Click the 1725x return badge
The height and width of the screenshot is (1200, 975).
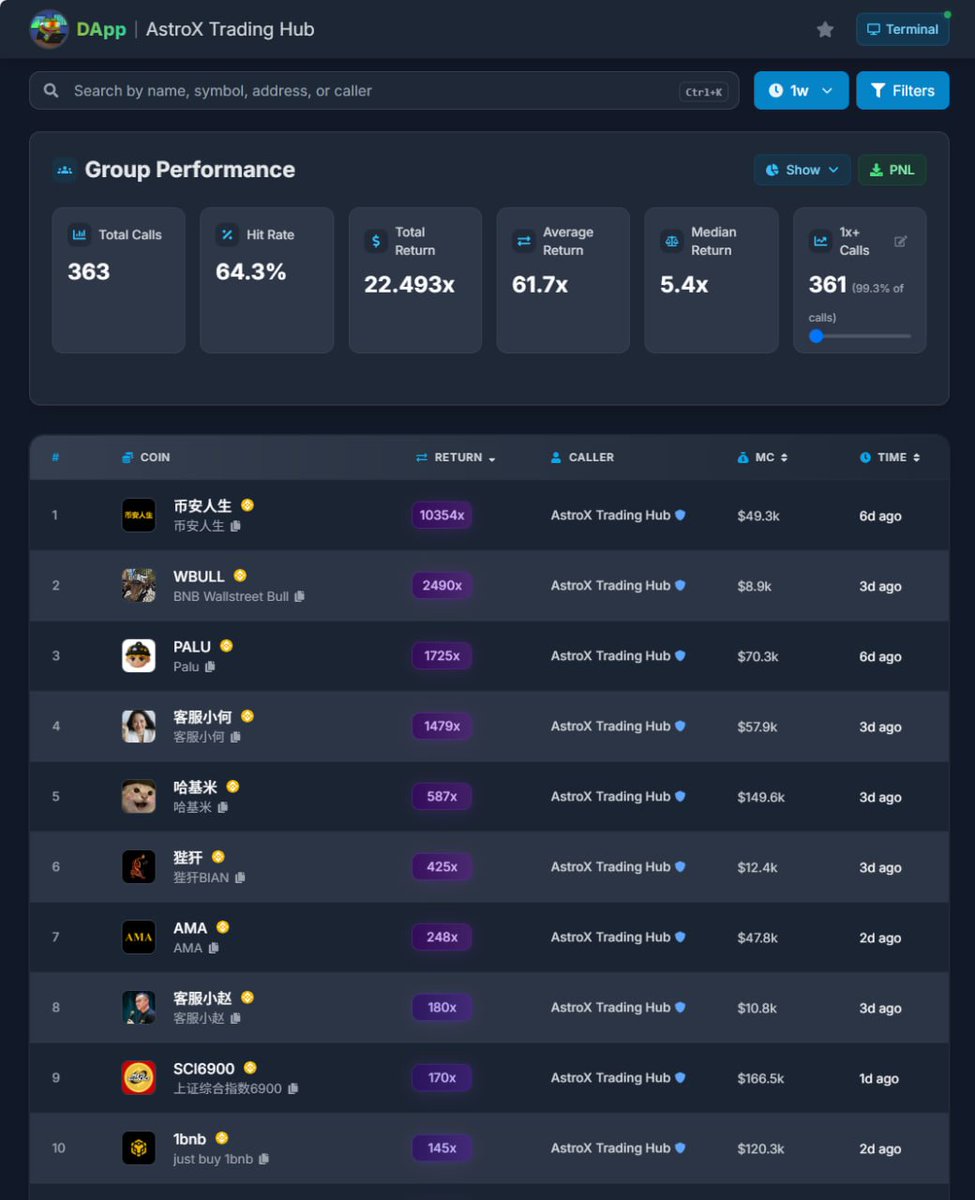pos(442,656)
